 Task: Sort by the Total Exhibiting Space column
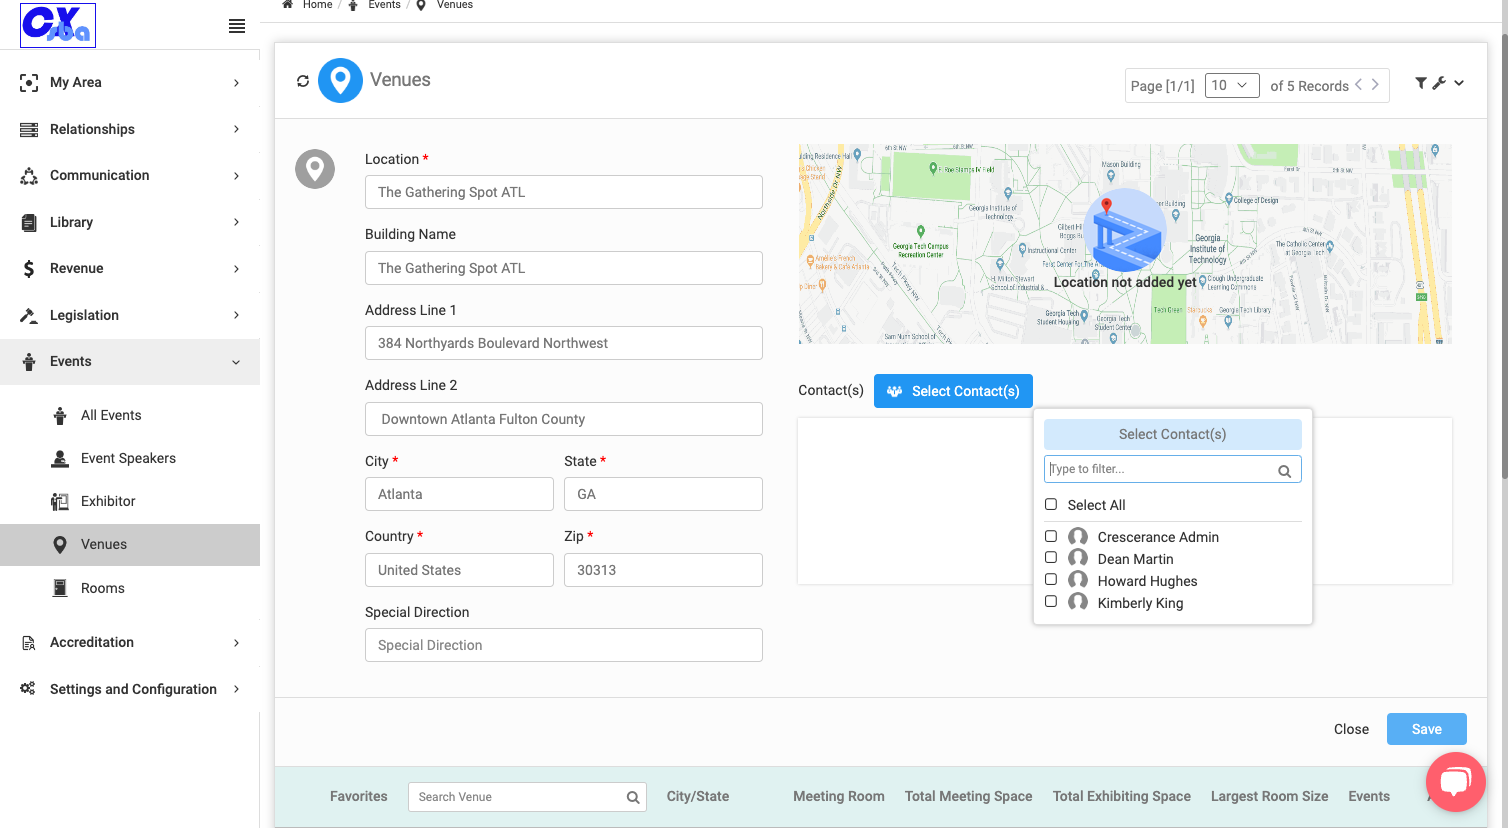1122,797
